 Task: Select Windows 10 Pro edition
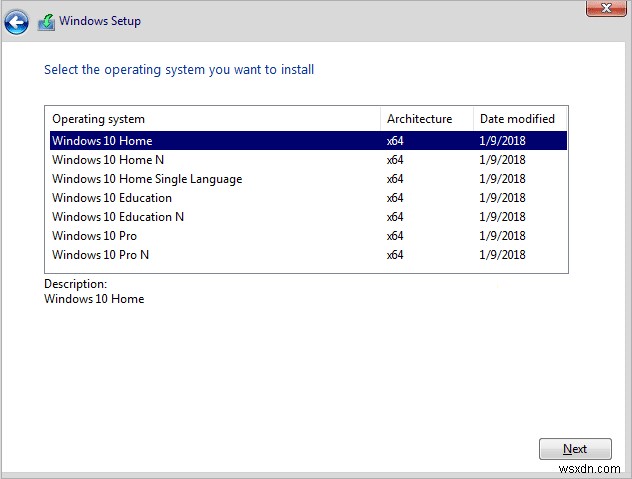95,236
